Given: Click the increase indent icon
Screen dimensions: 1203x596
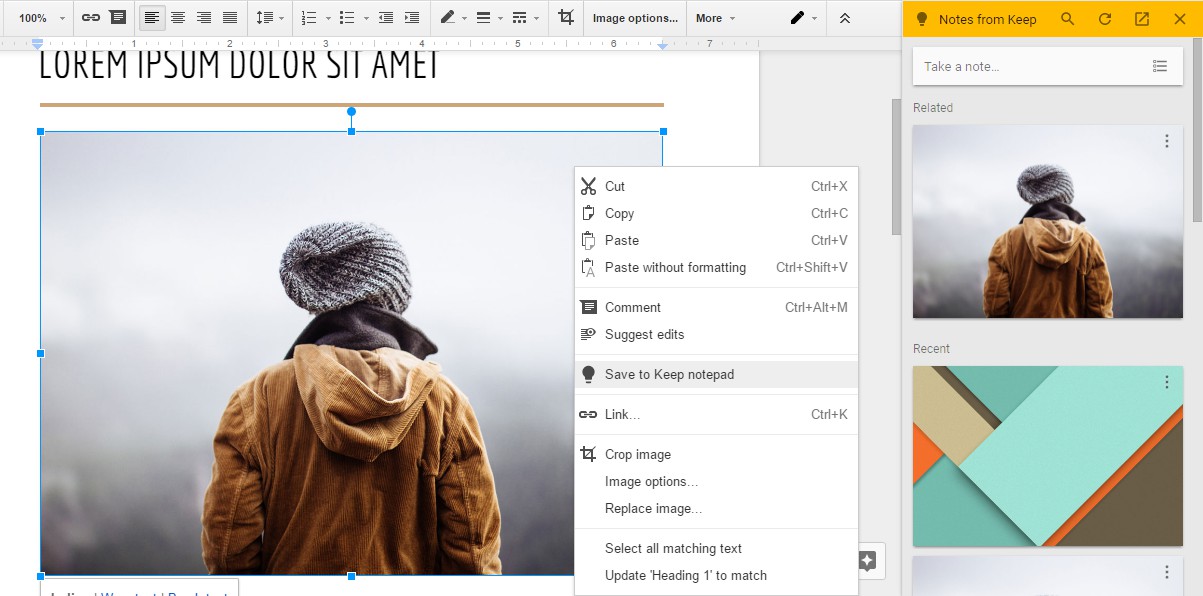Looking at the screenshot, I should tap(412, 18).
